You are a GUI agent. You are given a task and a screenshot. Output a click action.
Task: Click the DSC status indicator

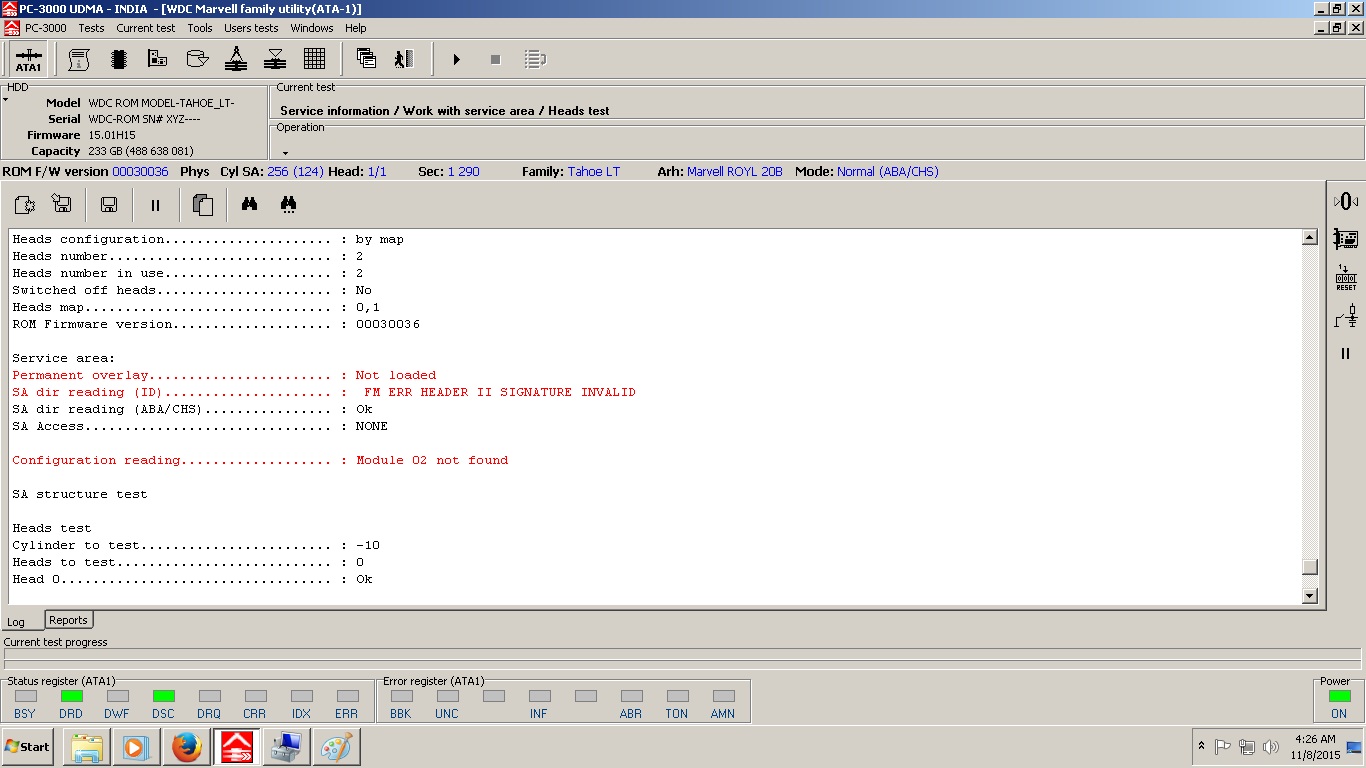coord(163,696)
